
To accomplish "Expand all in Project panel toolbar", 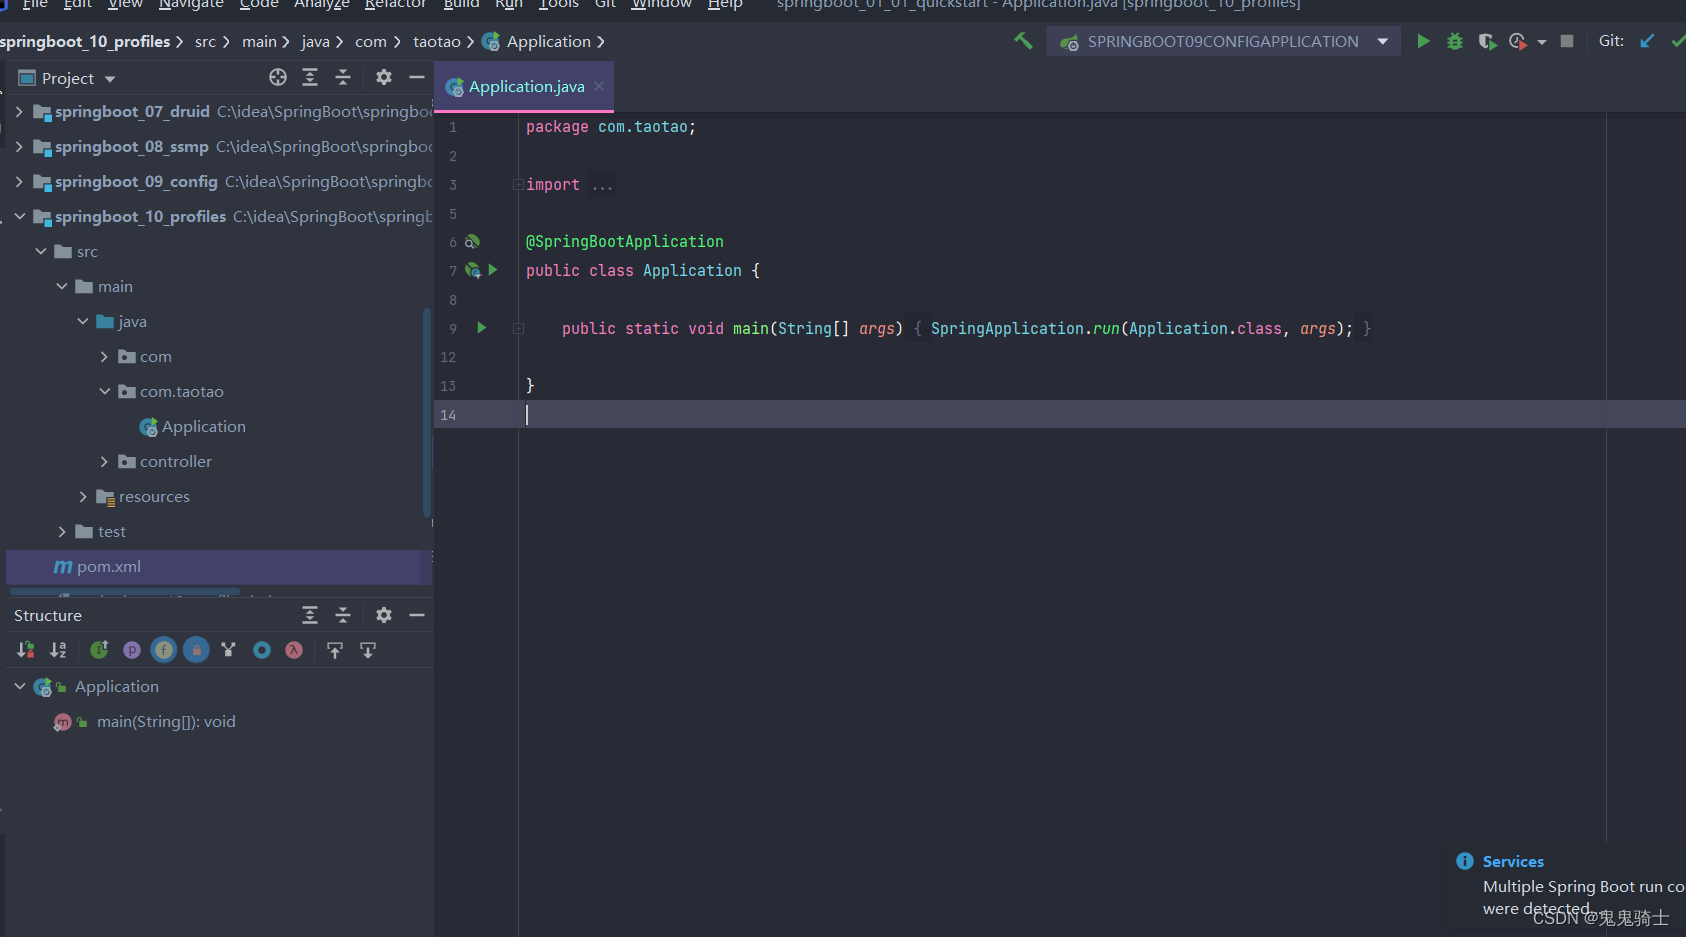I will click(310, 77).
